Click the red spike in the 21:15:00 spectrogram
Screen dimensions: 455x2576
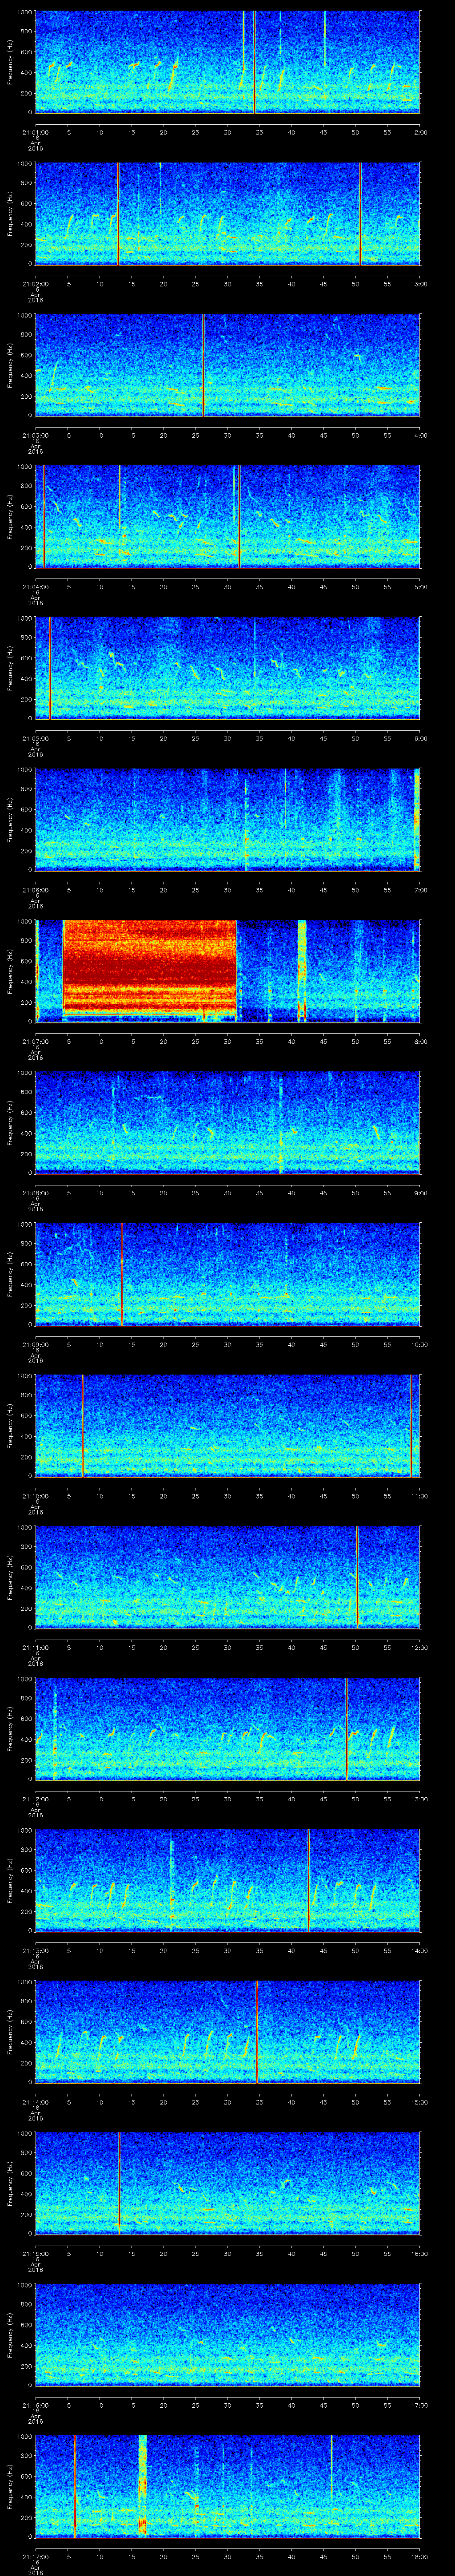[119, 2183]
